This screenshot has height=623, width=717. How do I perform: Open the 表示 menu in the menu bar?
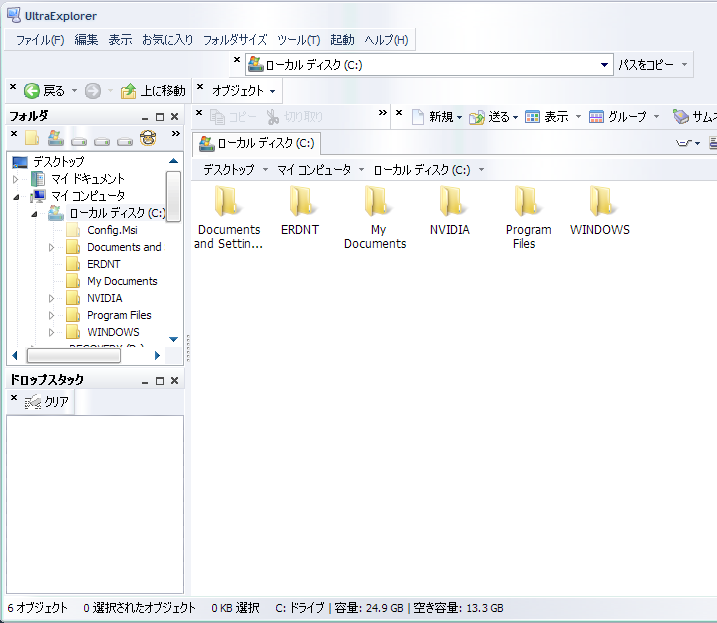coord(120,40)
